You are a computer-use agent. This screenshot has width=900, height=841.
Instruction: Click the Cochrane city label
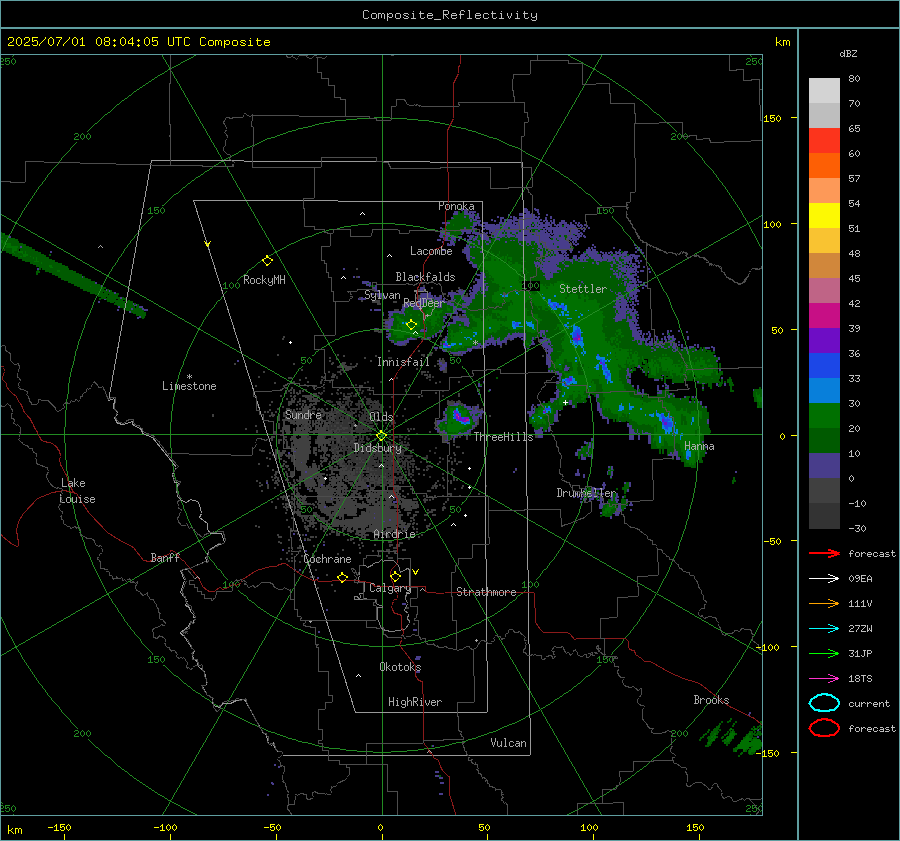click(x=327, y=559)
